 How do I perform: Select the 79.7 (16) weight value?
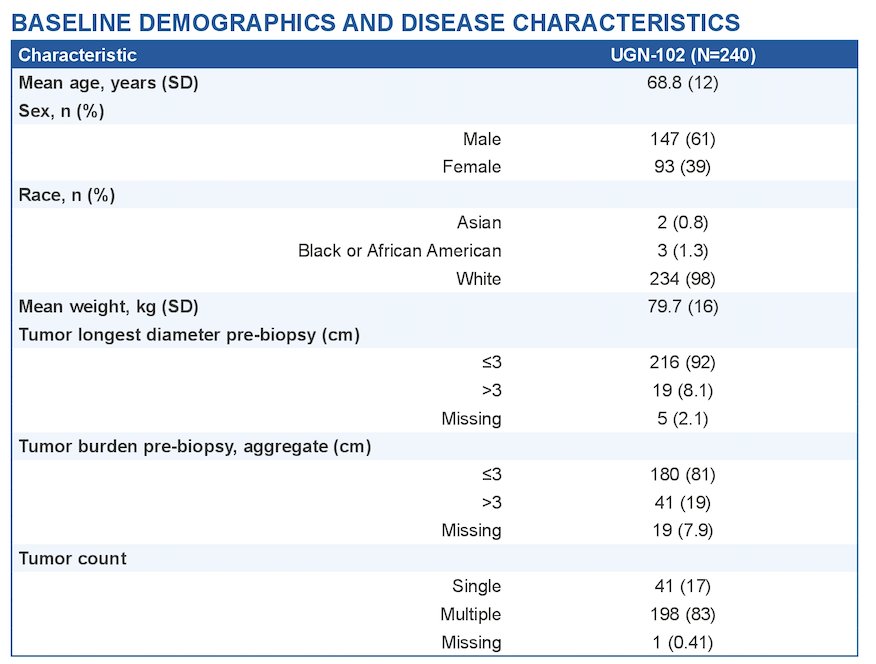(683, 307)
